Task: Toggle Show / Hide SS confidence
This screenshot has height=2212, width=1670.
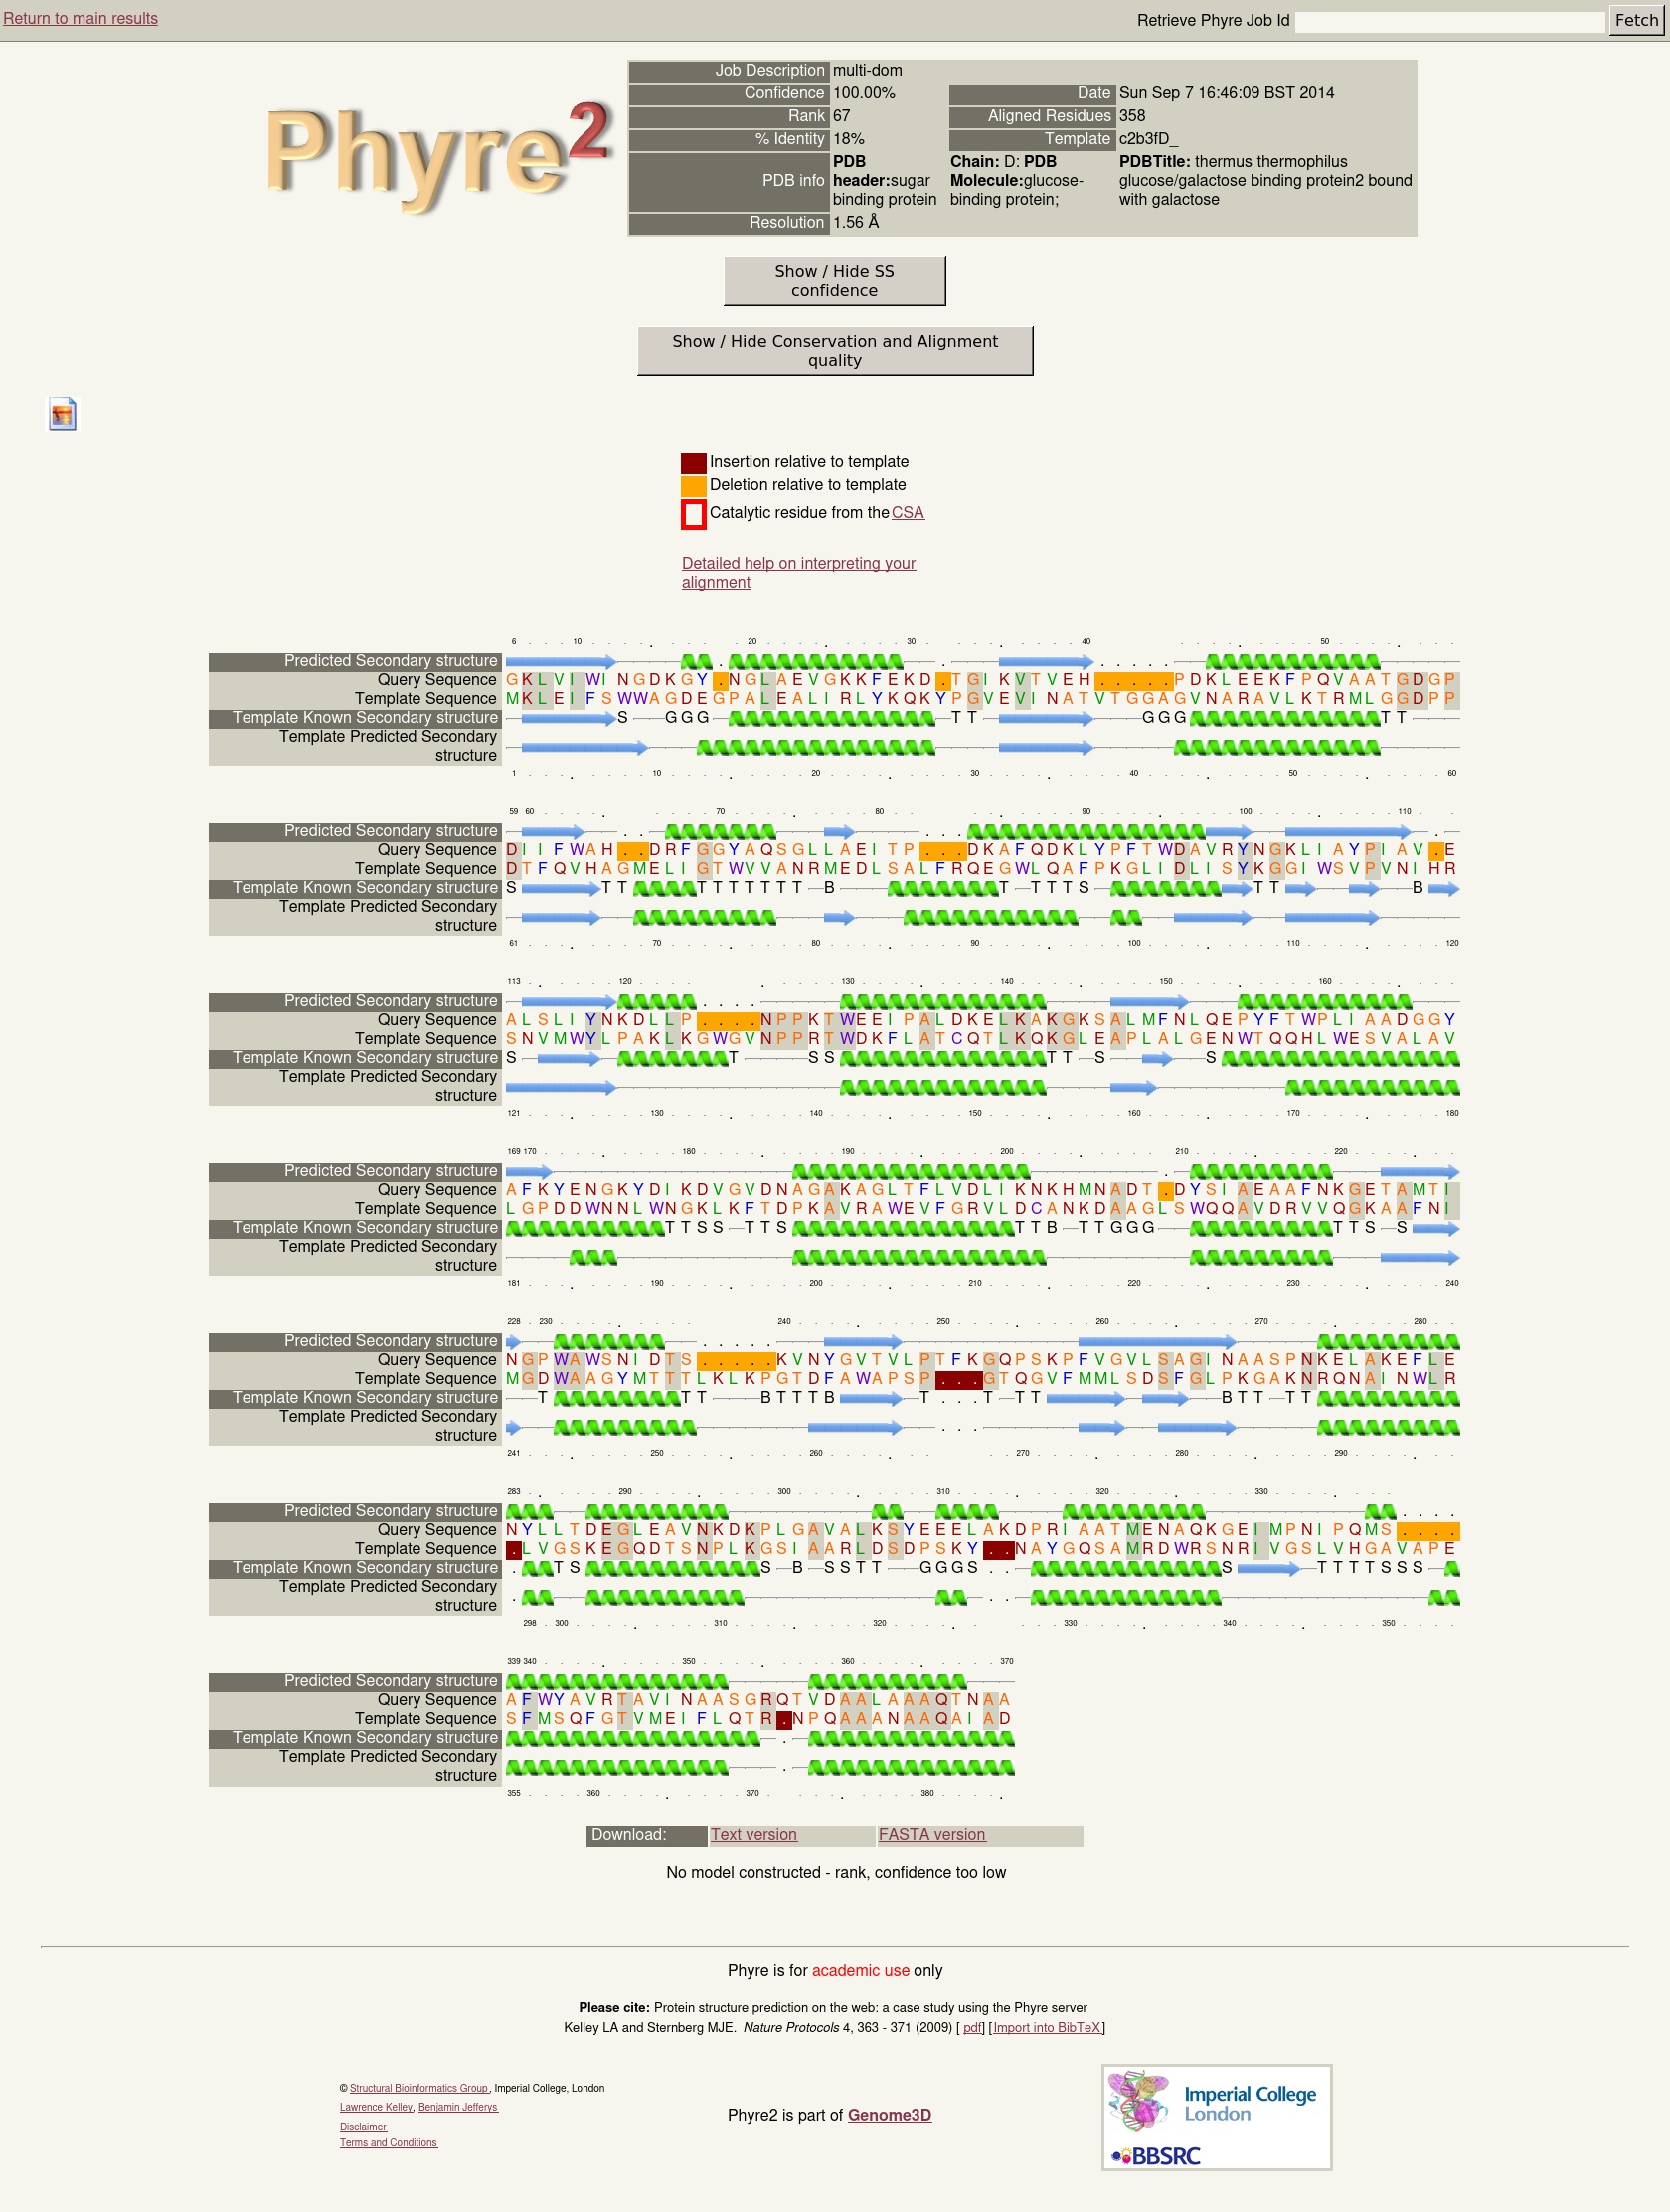Action: 834,281
